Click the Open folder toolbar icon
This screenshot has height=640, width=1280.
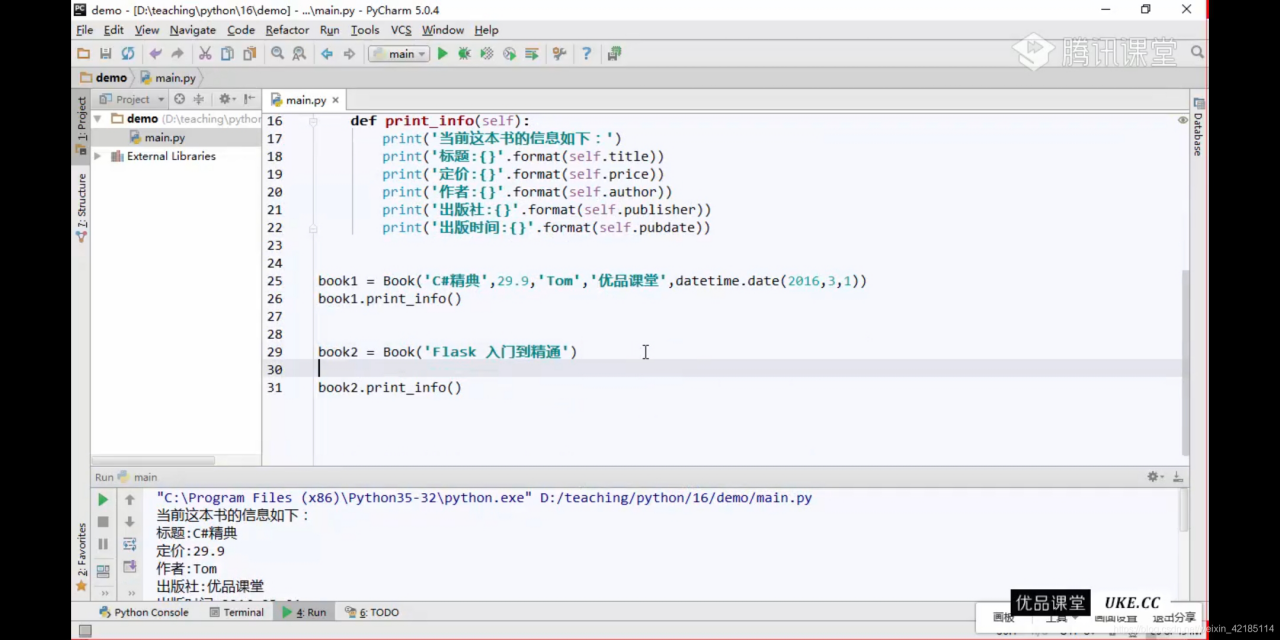(x=84, y=54)
